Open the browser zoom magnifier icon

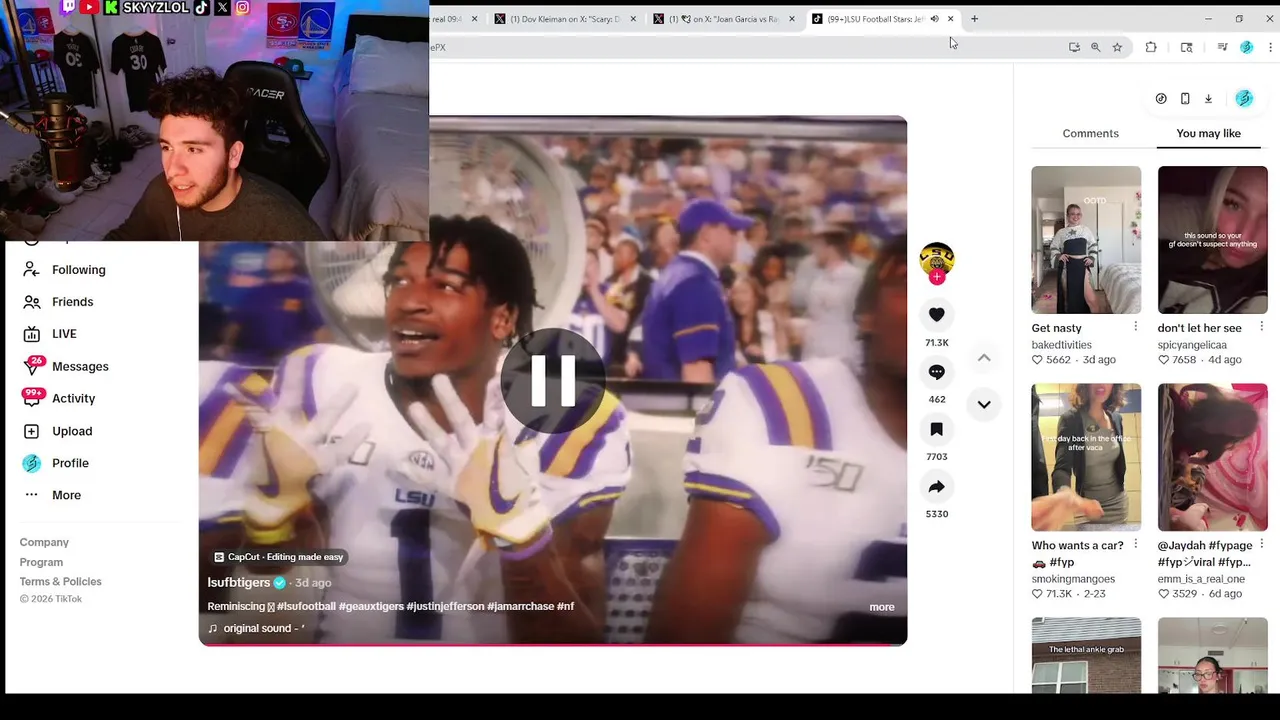tap(1095, 47)
